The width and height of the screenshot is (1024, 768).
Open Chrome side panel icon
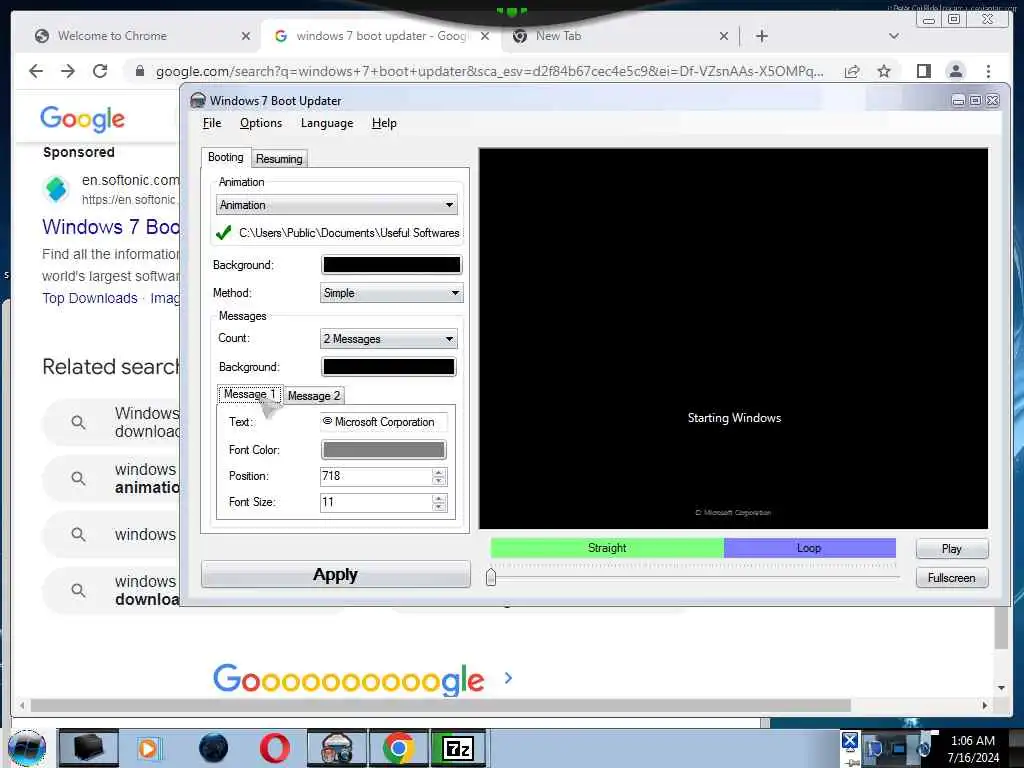click(923, 71)
